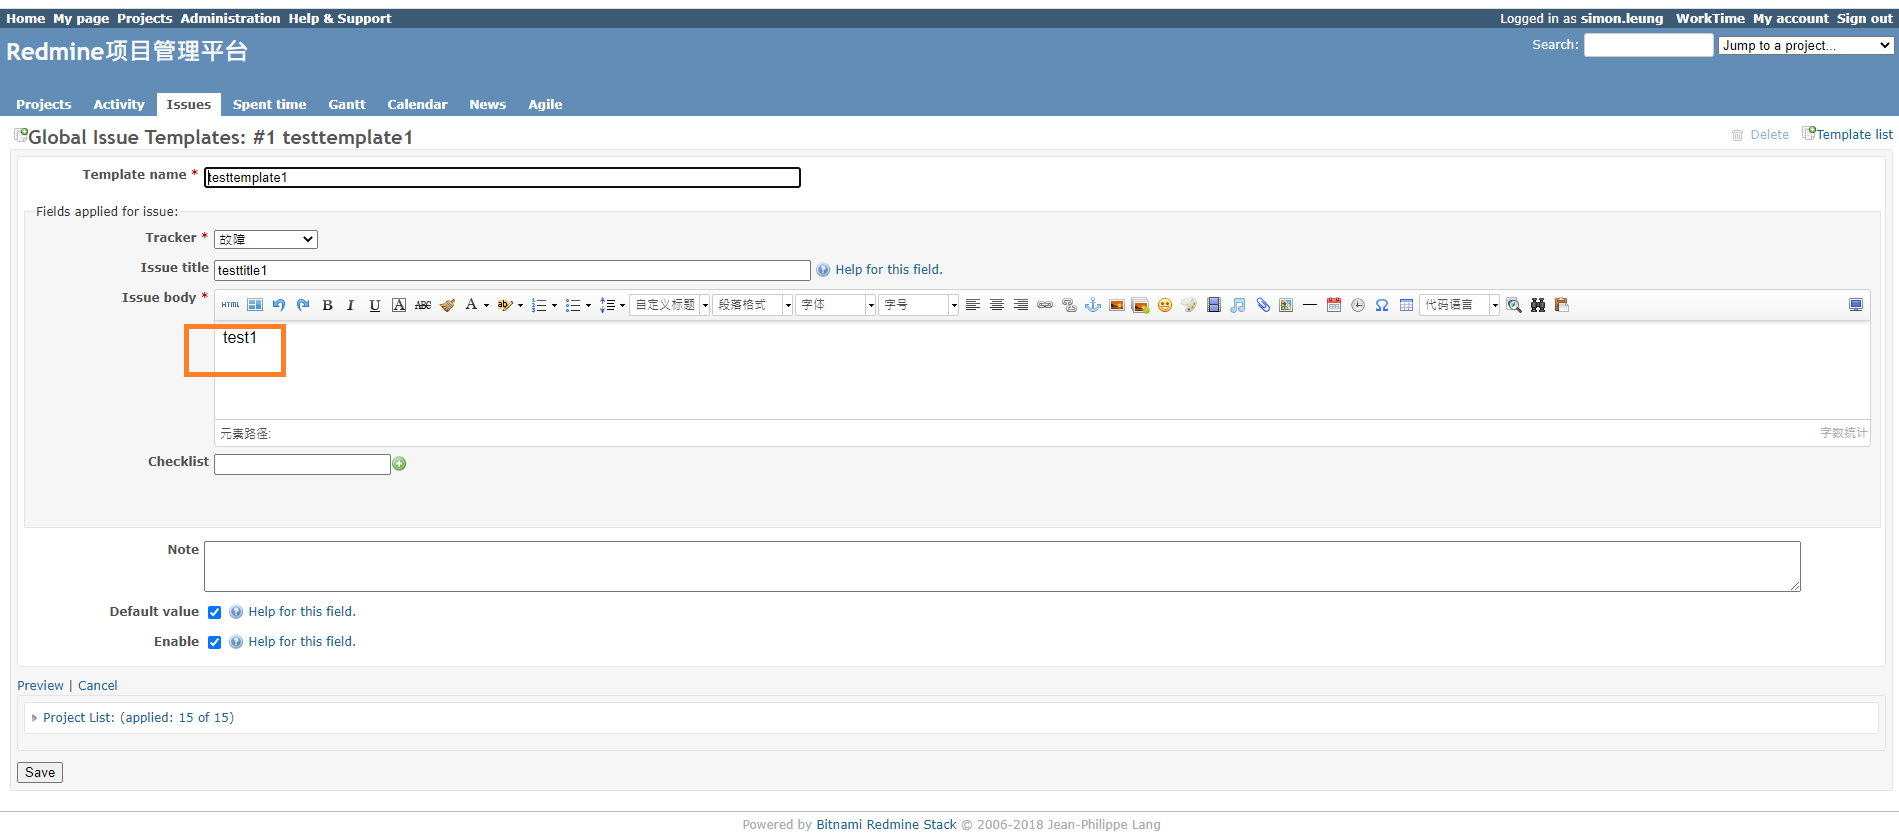Open the Spent time tab

pyautogui.click(x=270, y=104)
